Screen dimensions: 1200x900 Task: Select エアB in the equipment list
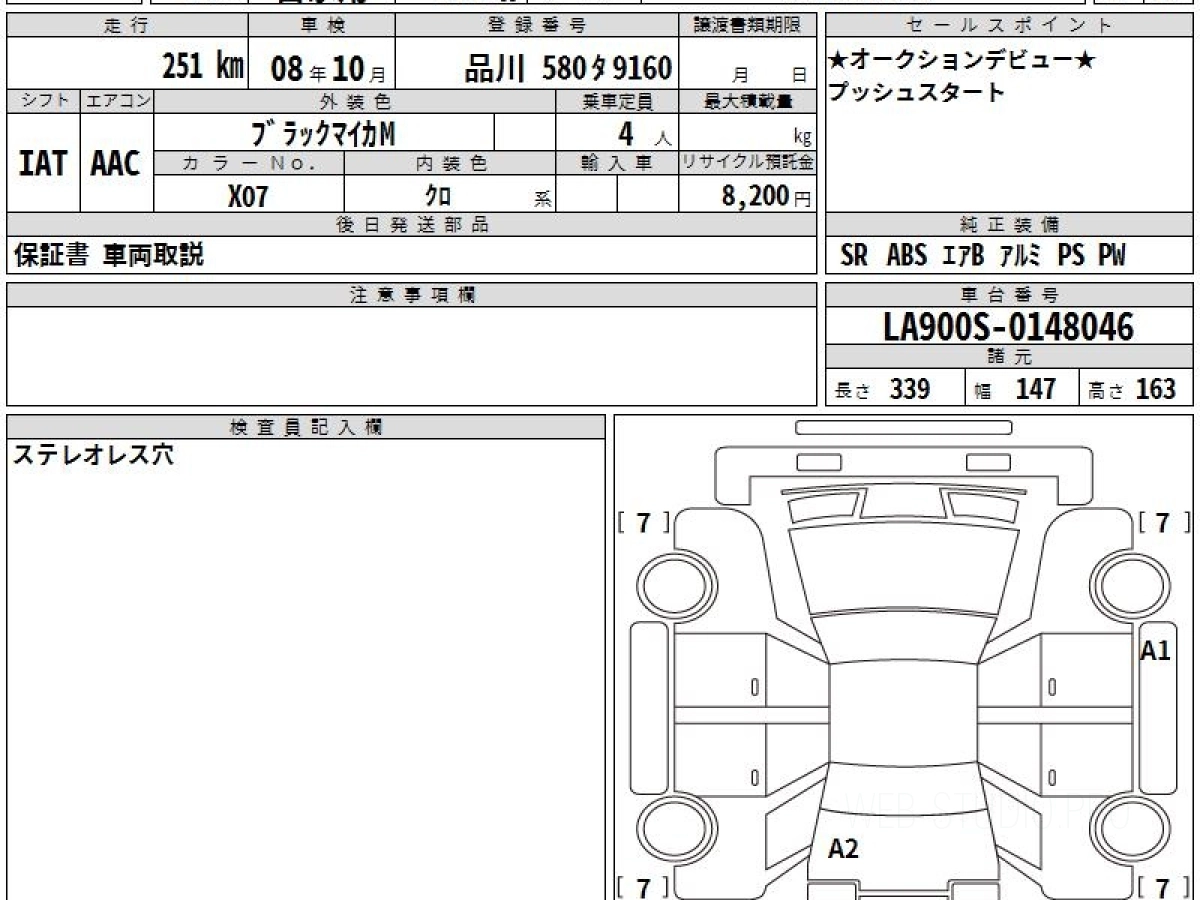[963, 256]
